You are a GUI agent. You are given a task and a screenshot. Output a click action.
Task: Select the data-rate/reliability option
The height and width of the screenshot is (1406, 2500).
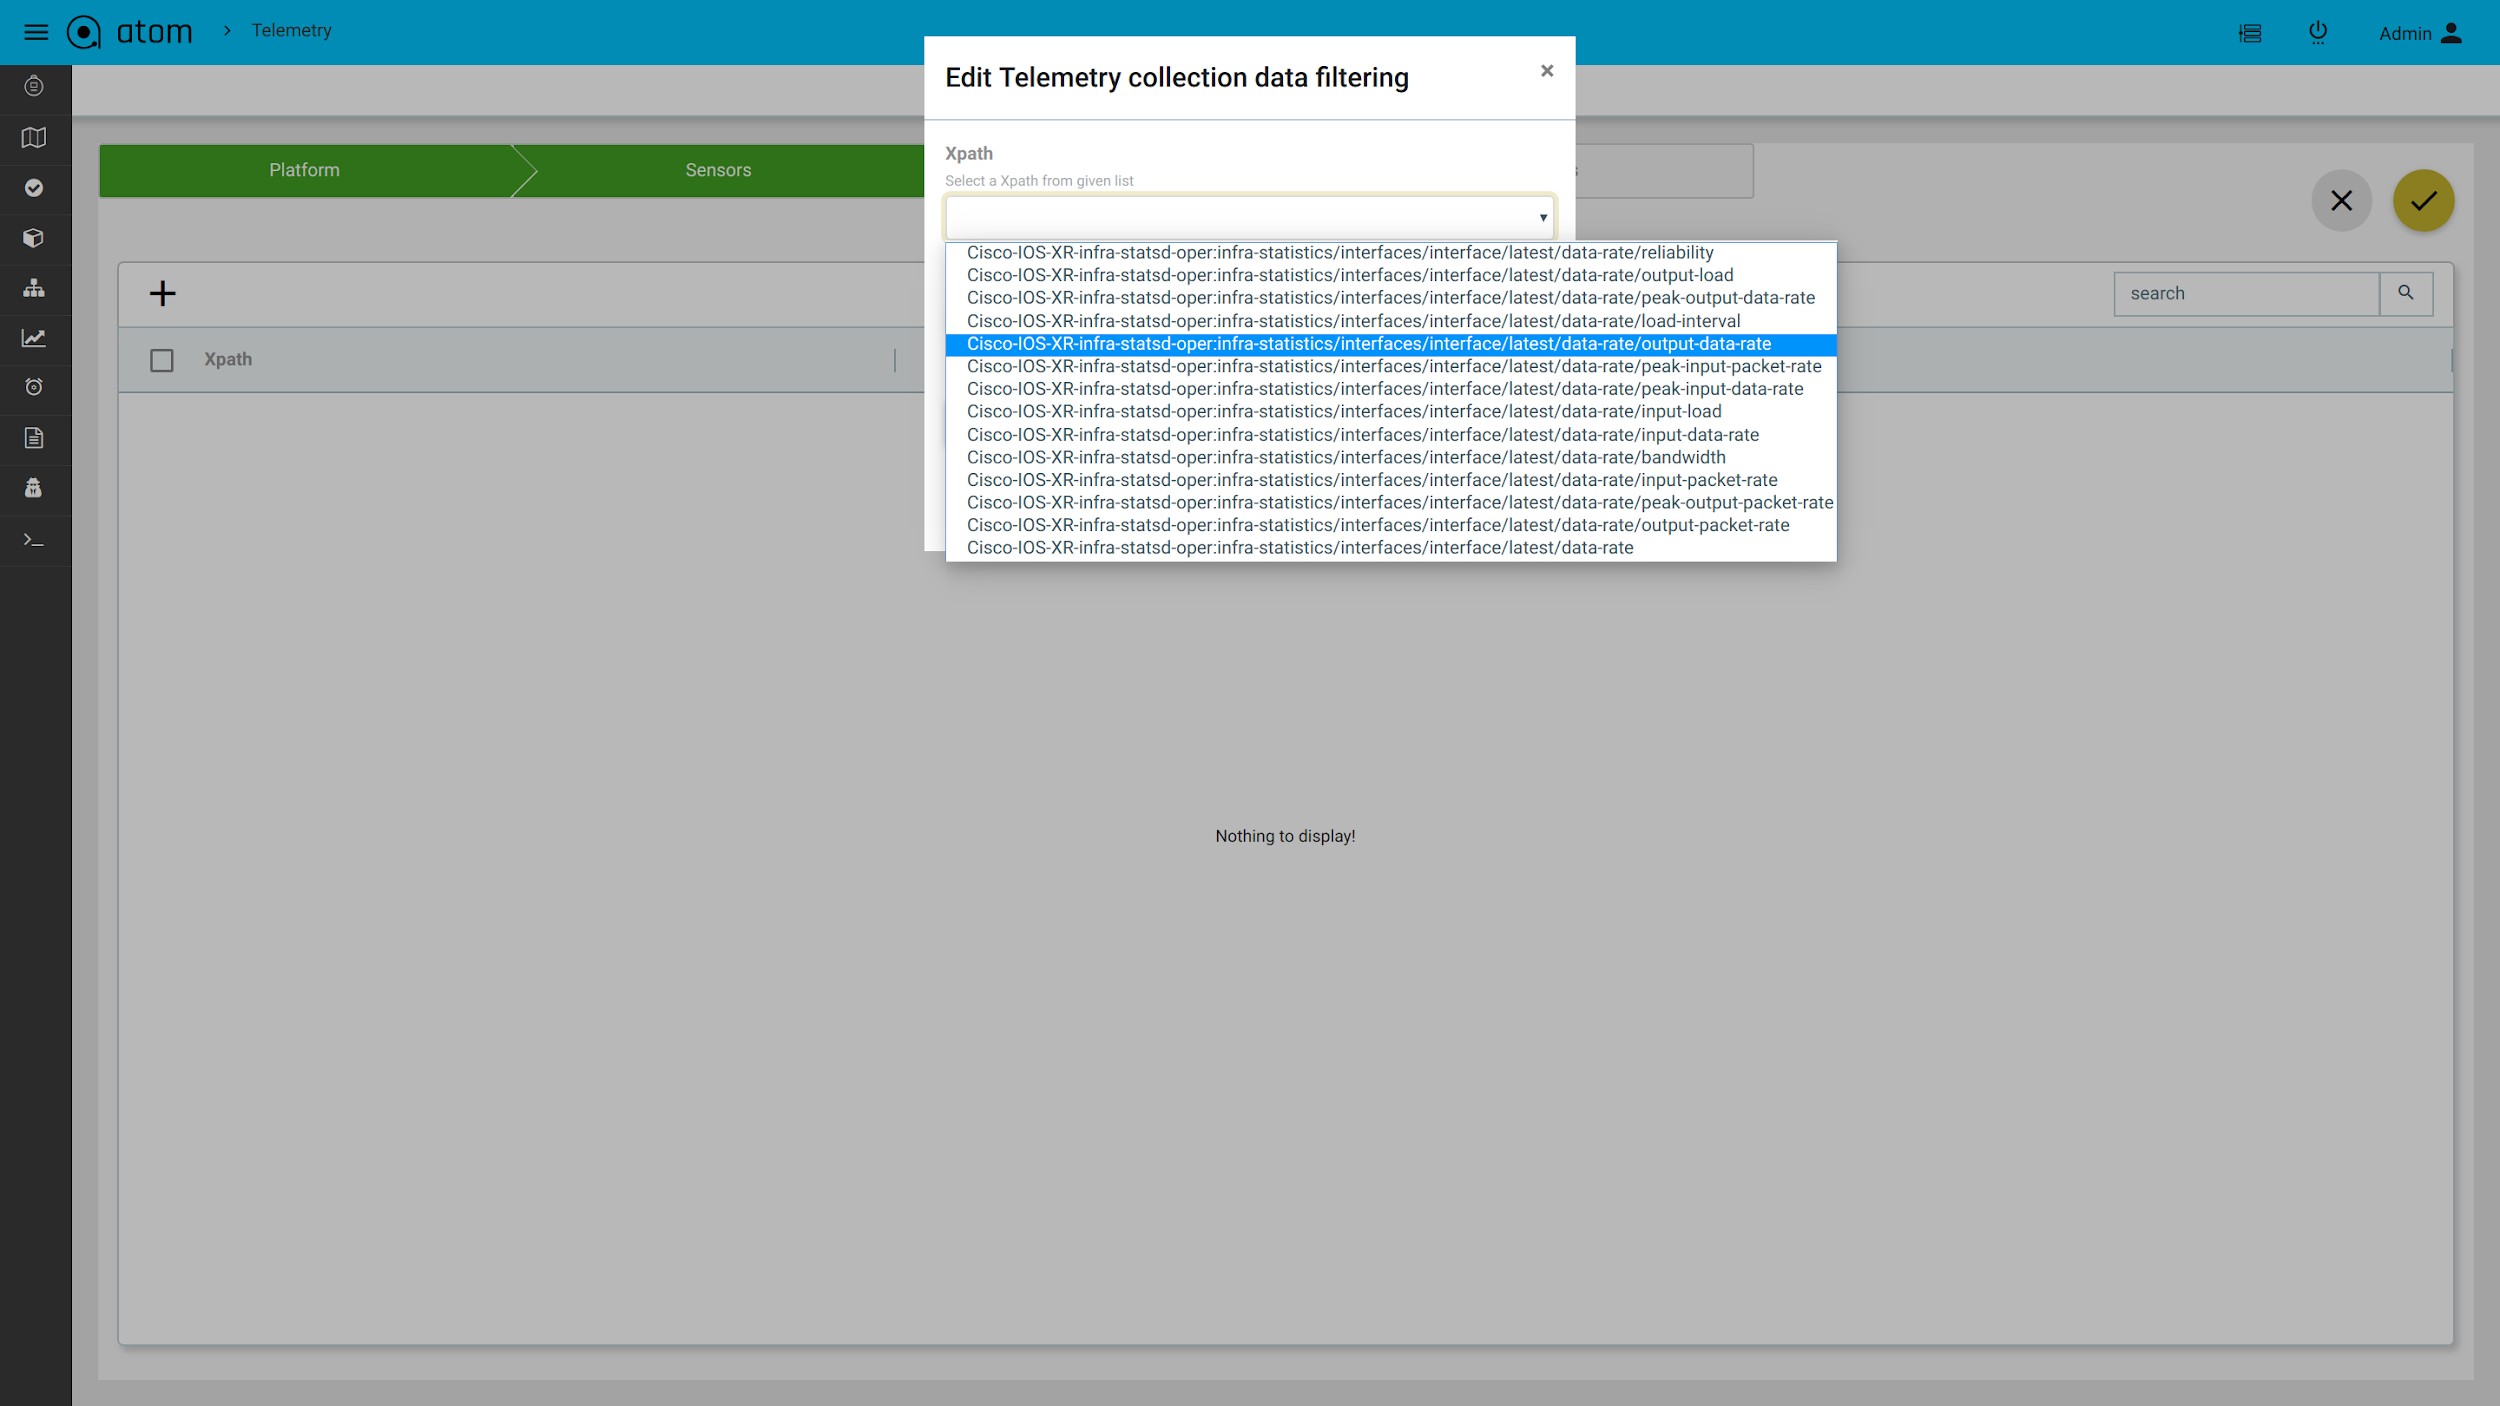(1391, 253)
